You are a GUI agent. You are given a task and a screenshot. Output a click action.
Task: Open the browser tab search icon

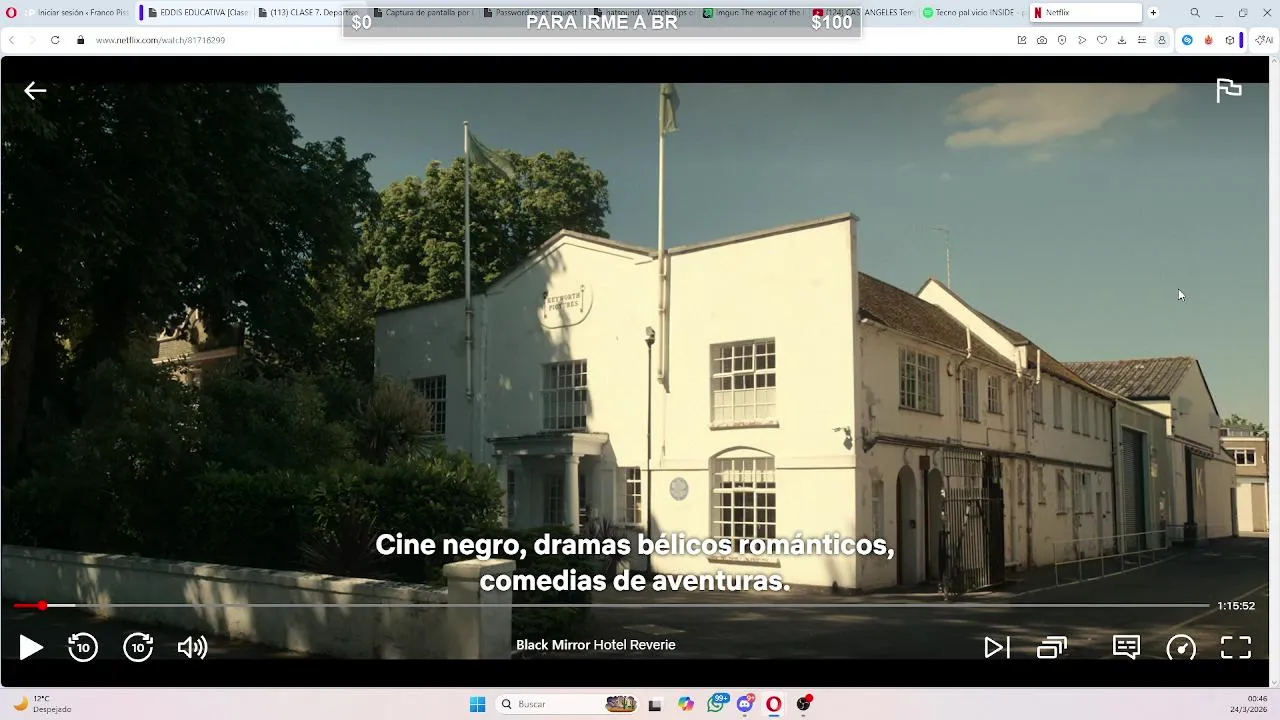click(x=1195, y=13)
